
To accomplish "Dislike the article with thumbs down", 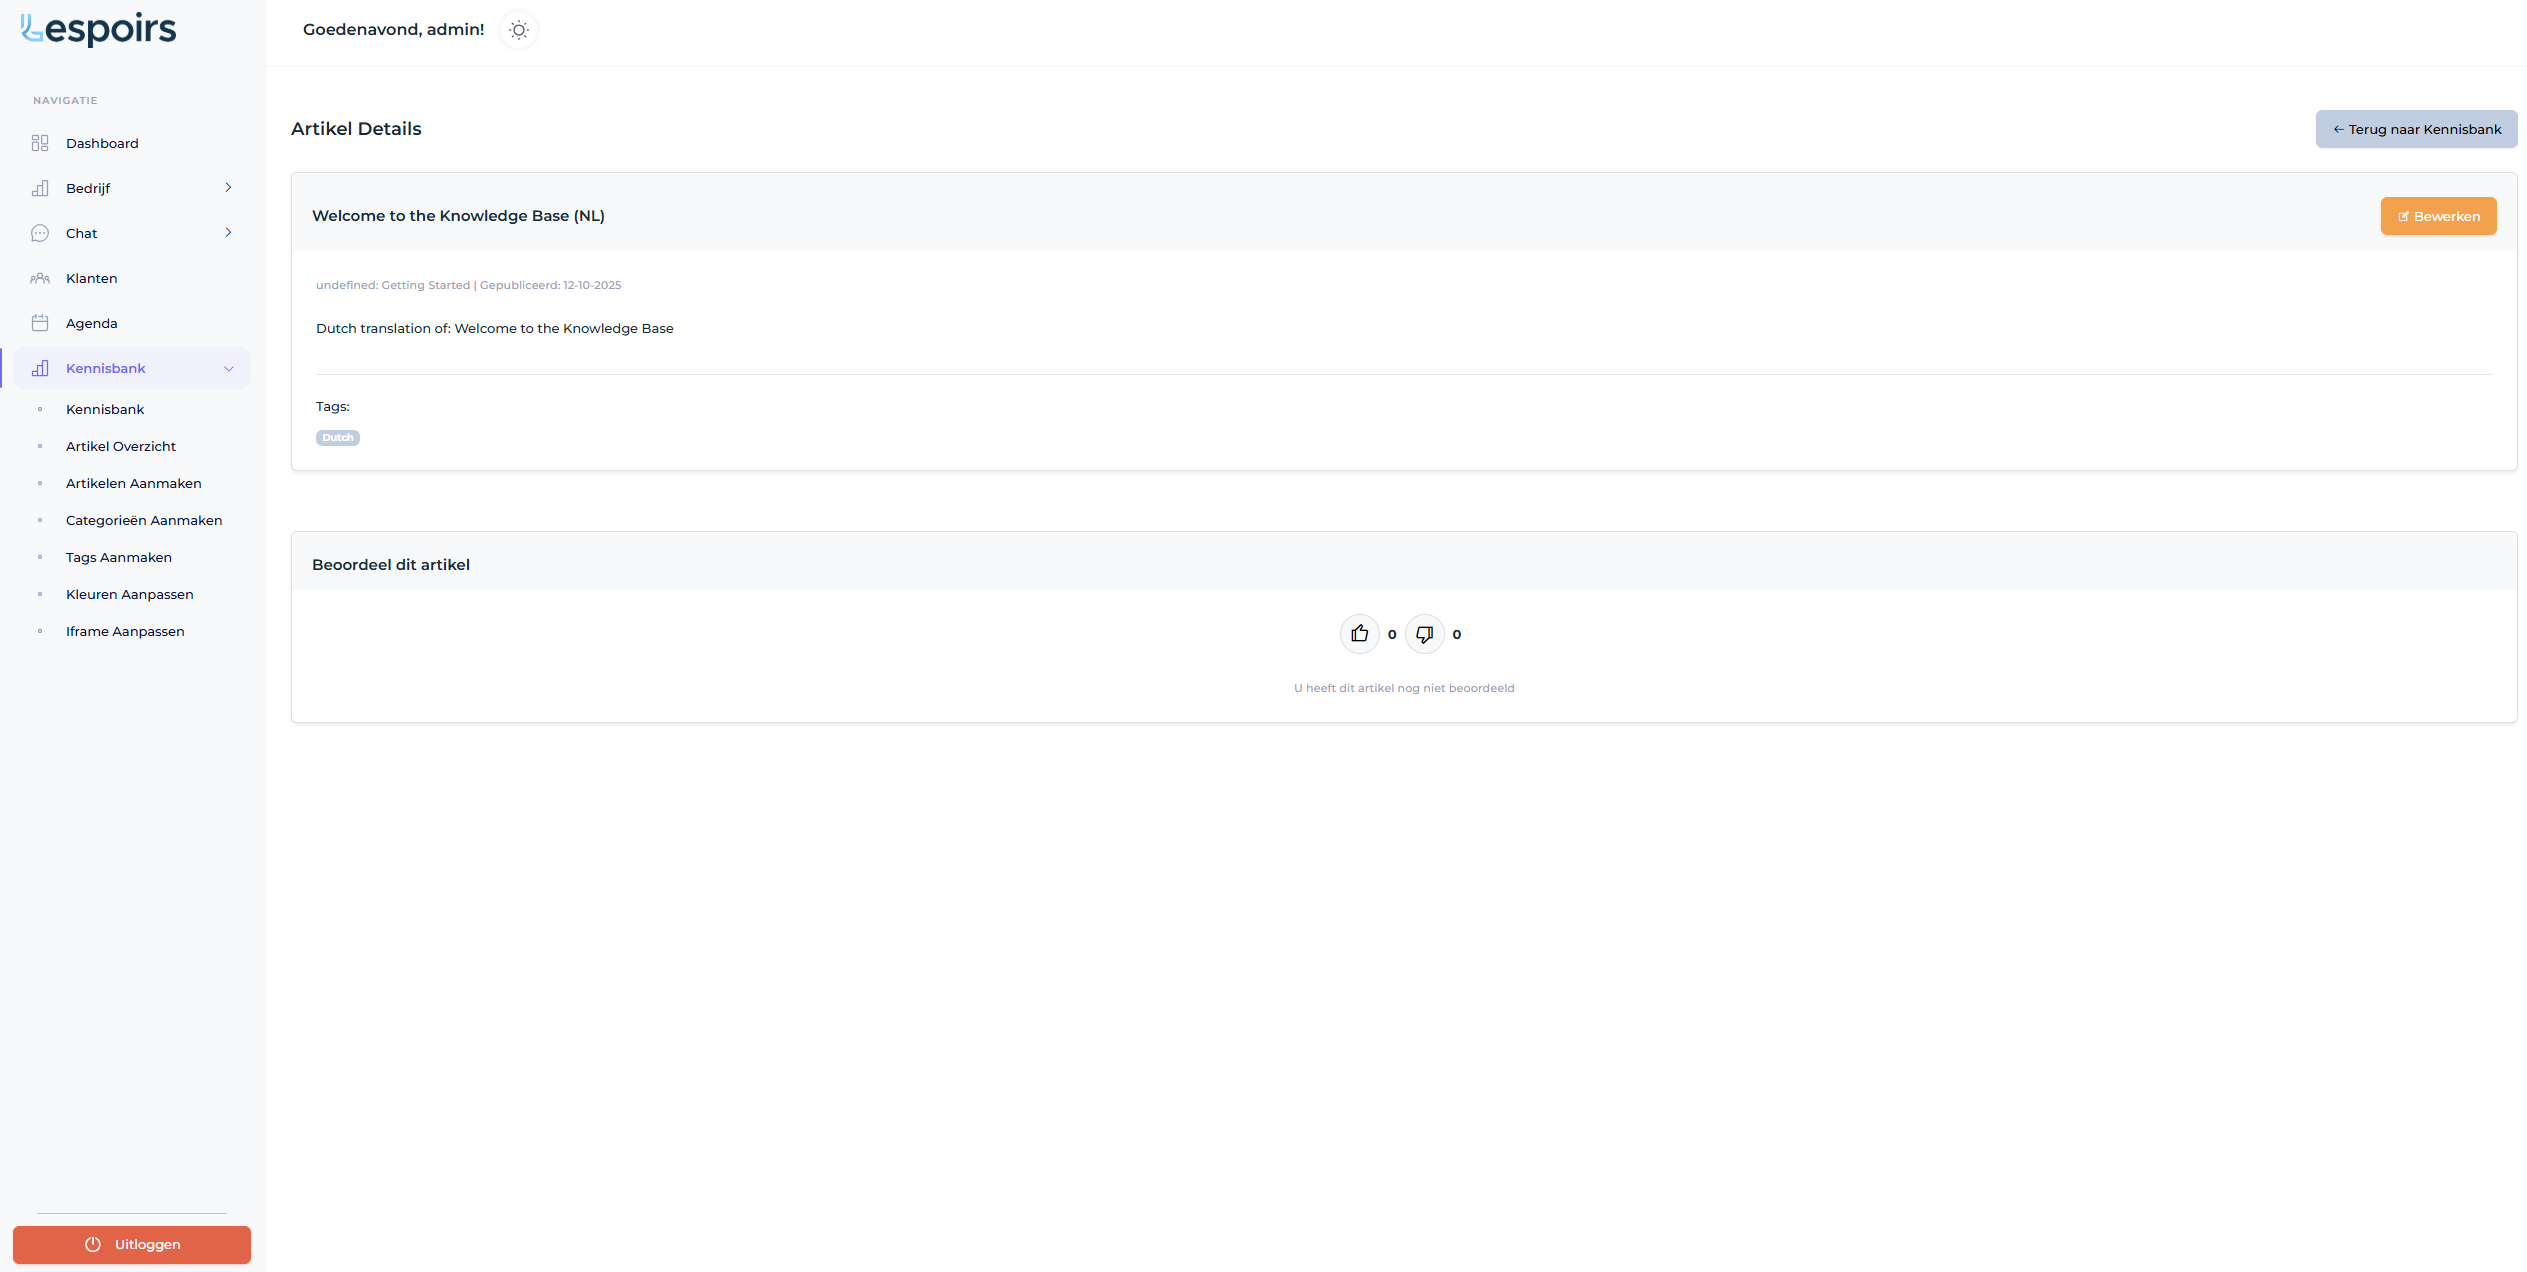I will (1424, 634).
